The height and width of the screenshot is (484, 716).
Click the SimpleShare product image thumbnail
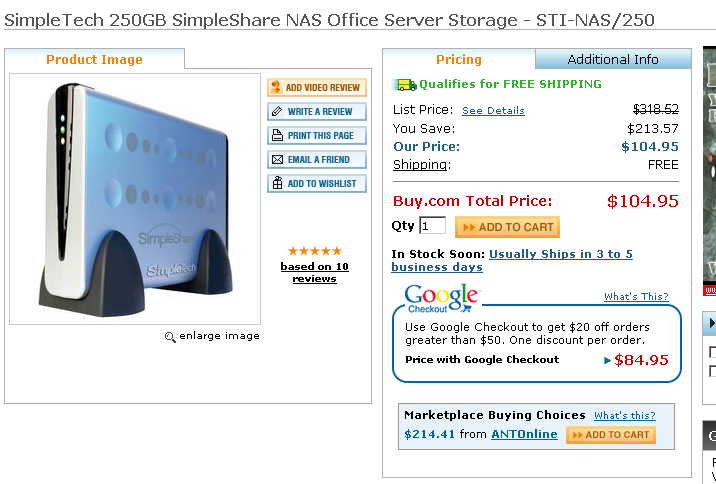135,199
